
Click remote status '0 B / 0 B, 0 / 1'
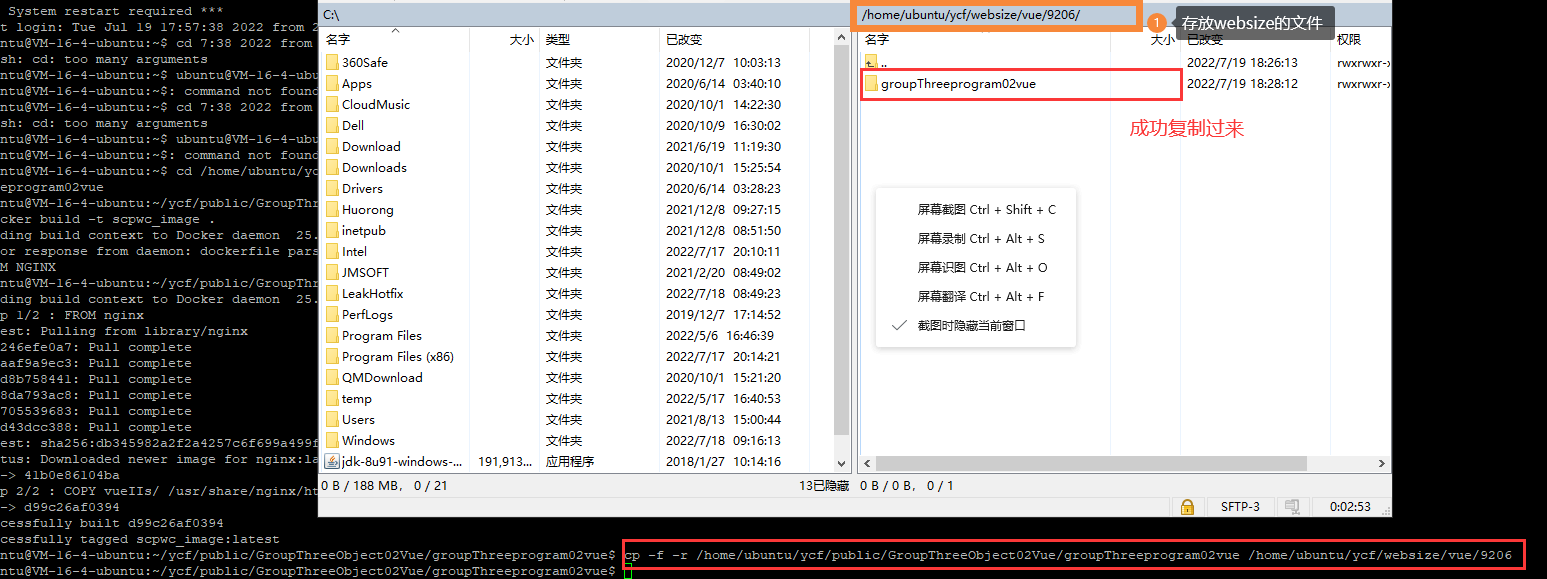pyautogui.click(x=907, y=485)
